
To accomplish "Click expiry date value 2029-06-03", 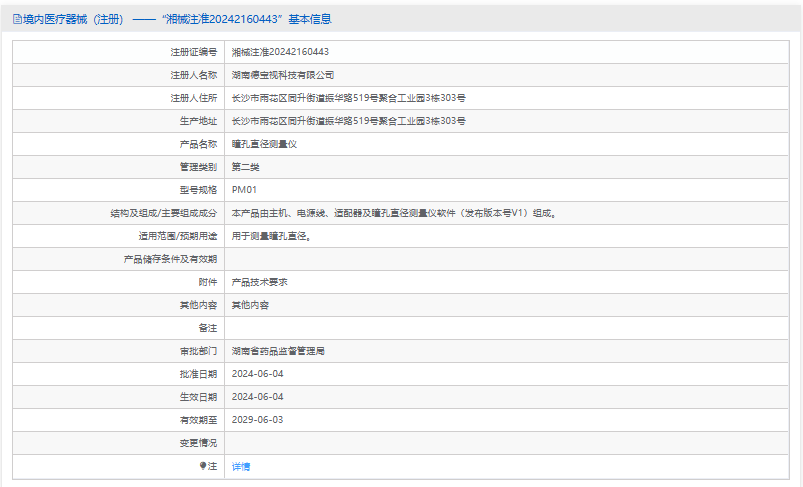I will coord(258,420).
